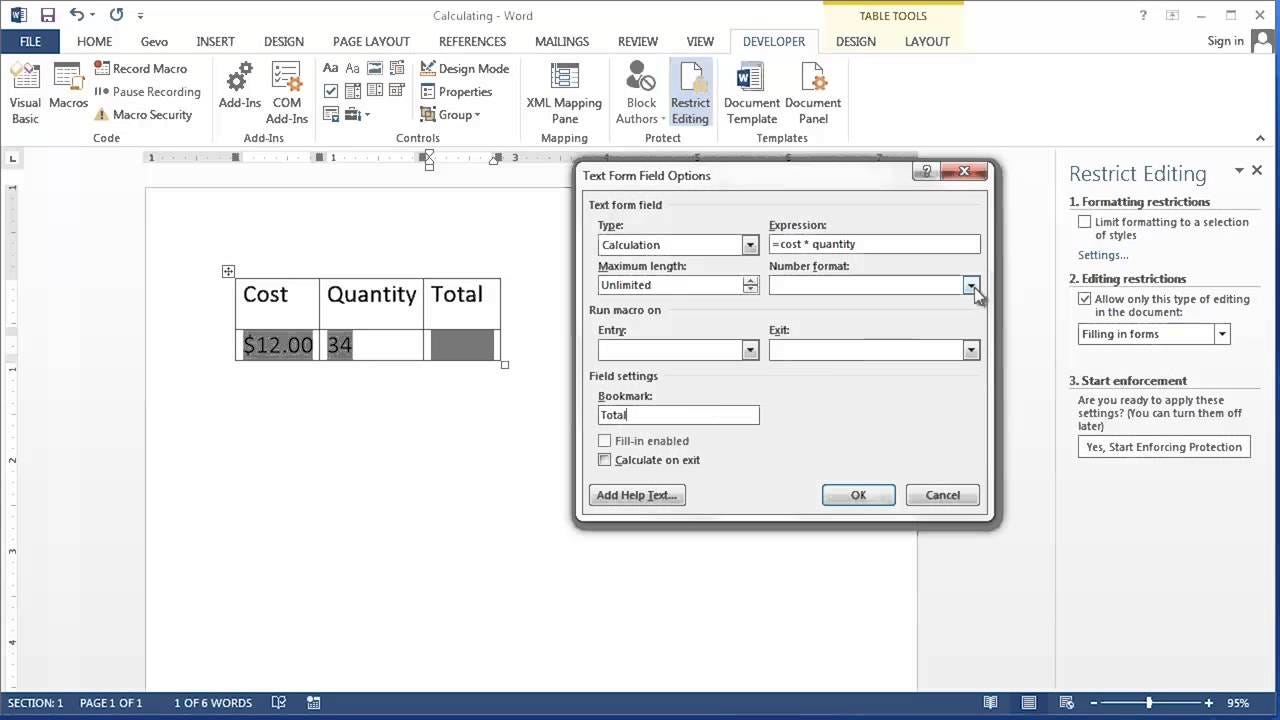Adjust Maximum length stepper arrows

coord(750,285)
